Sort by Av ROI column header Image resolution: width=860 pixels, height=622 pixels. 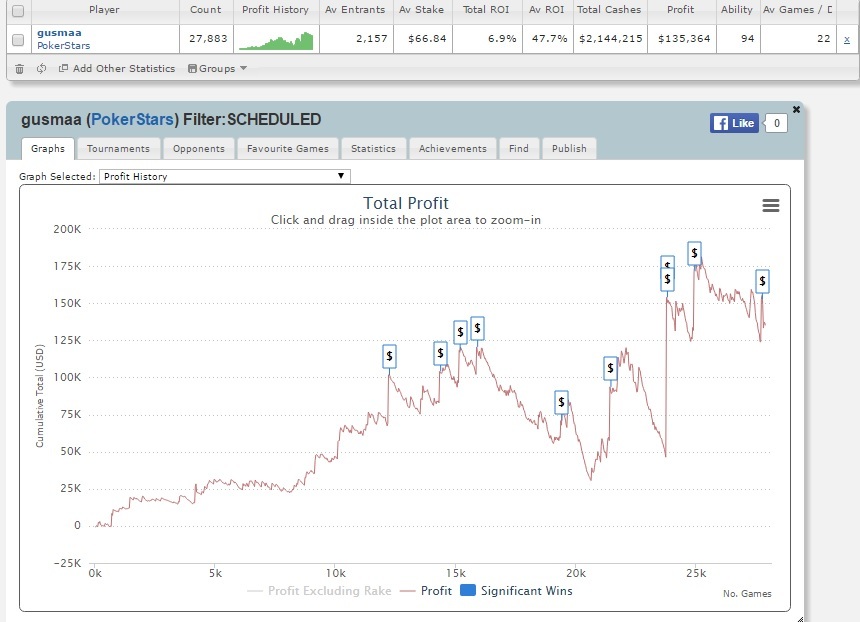(x=546, y=10)
